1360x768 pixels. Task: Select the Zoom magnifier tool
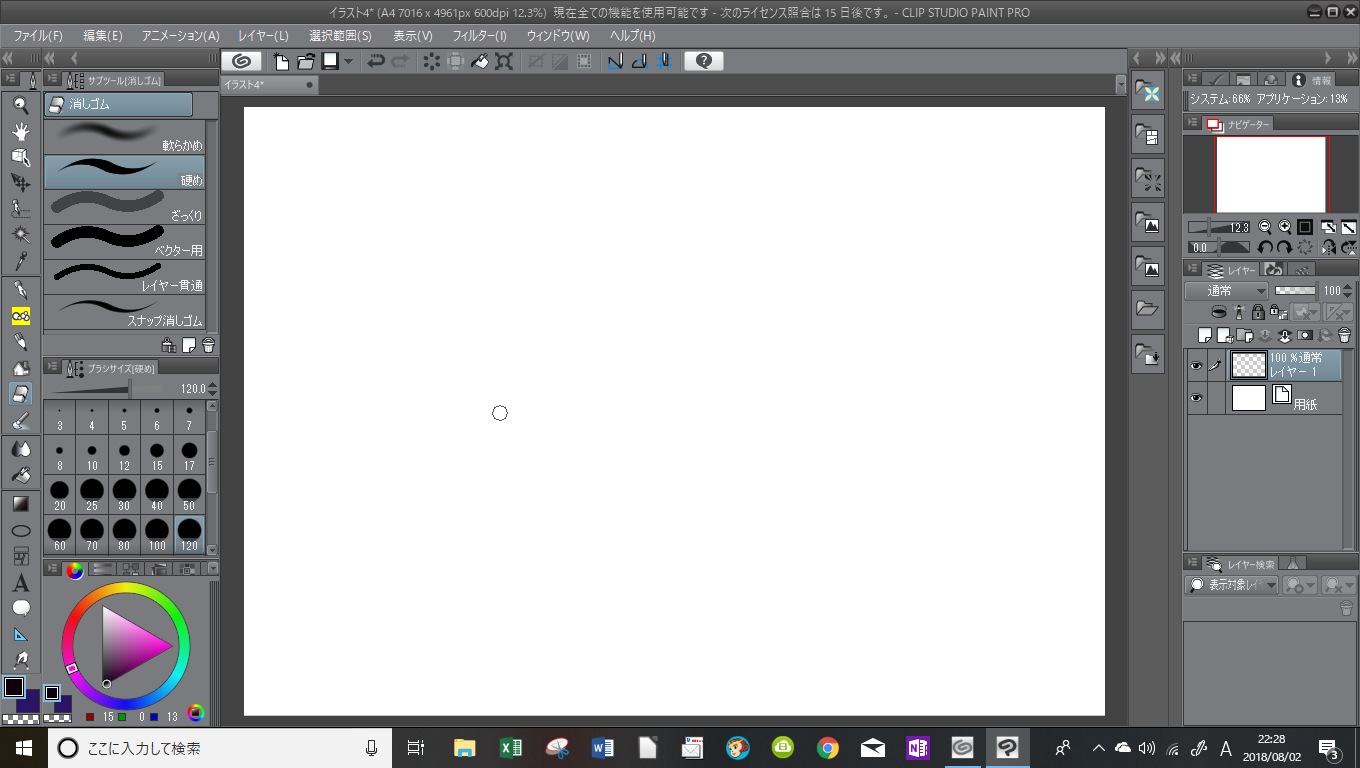20,104
